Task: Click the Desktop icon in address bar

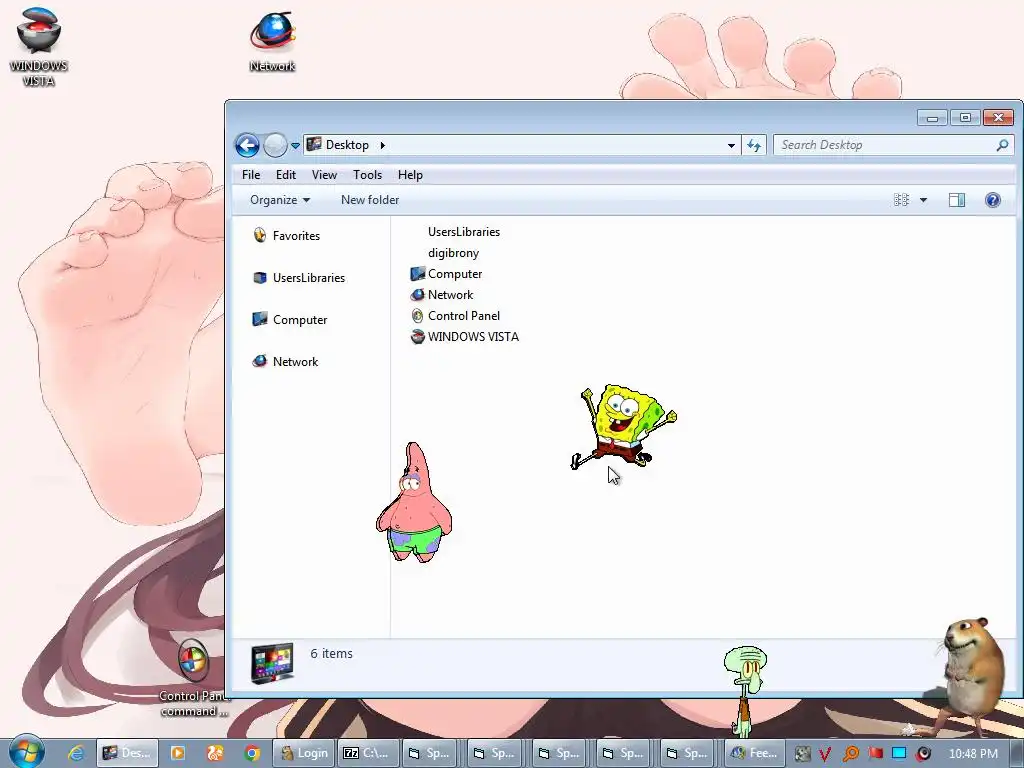Action: pyautogui.click(x=314, y=144)
